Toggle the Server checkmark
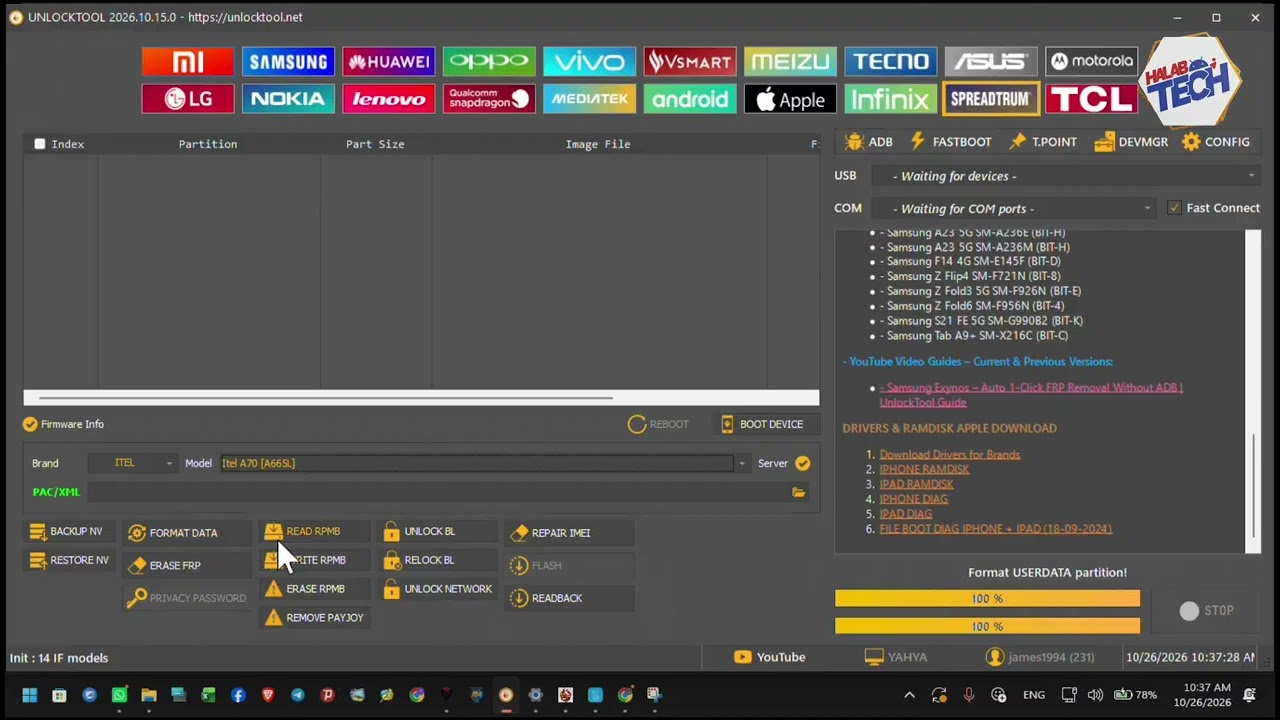 coord(802,463)
